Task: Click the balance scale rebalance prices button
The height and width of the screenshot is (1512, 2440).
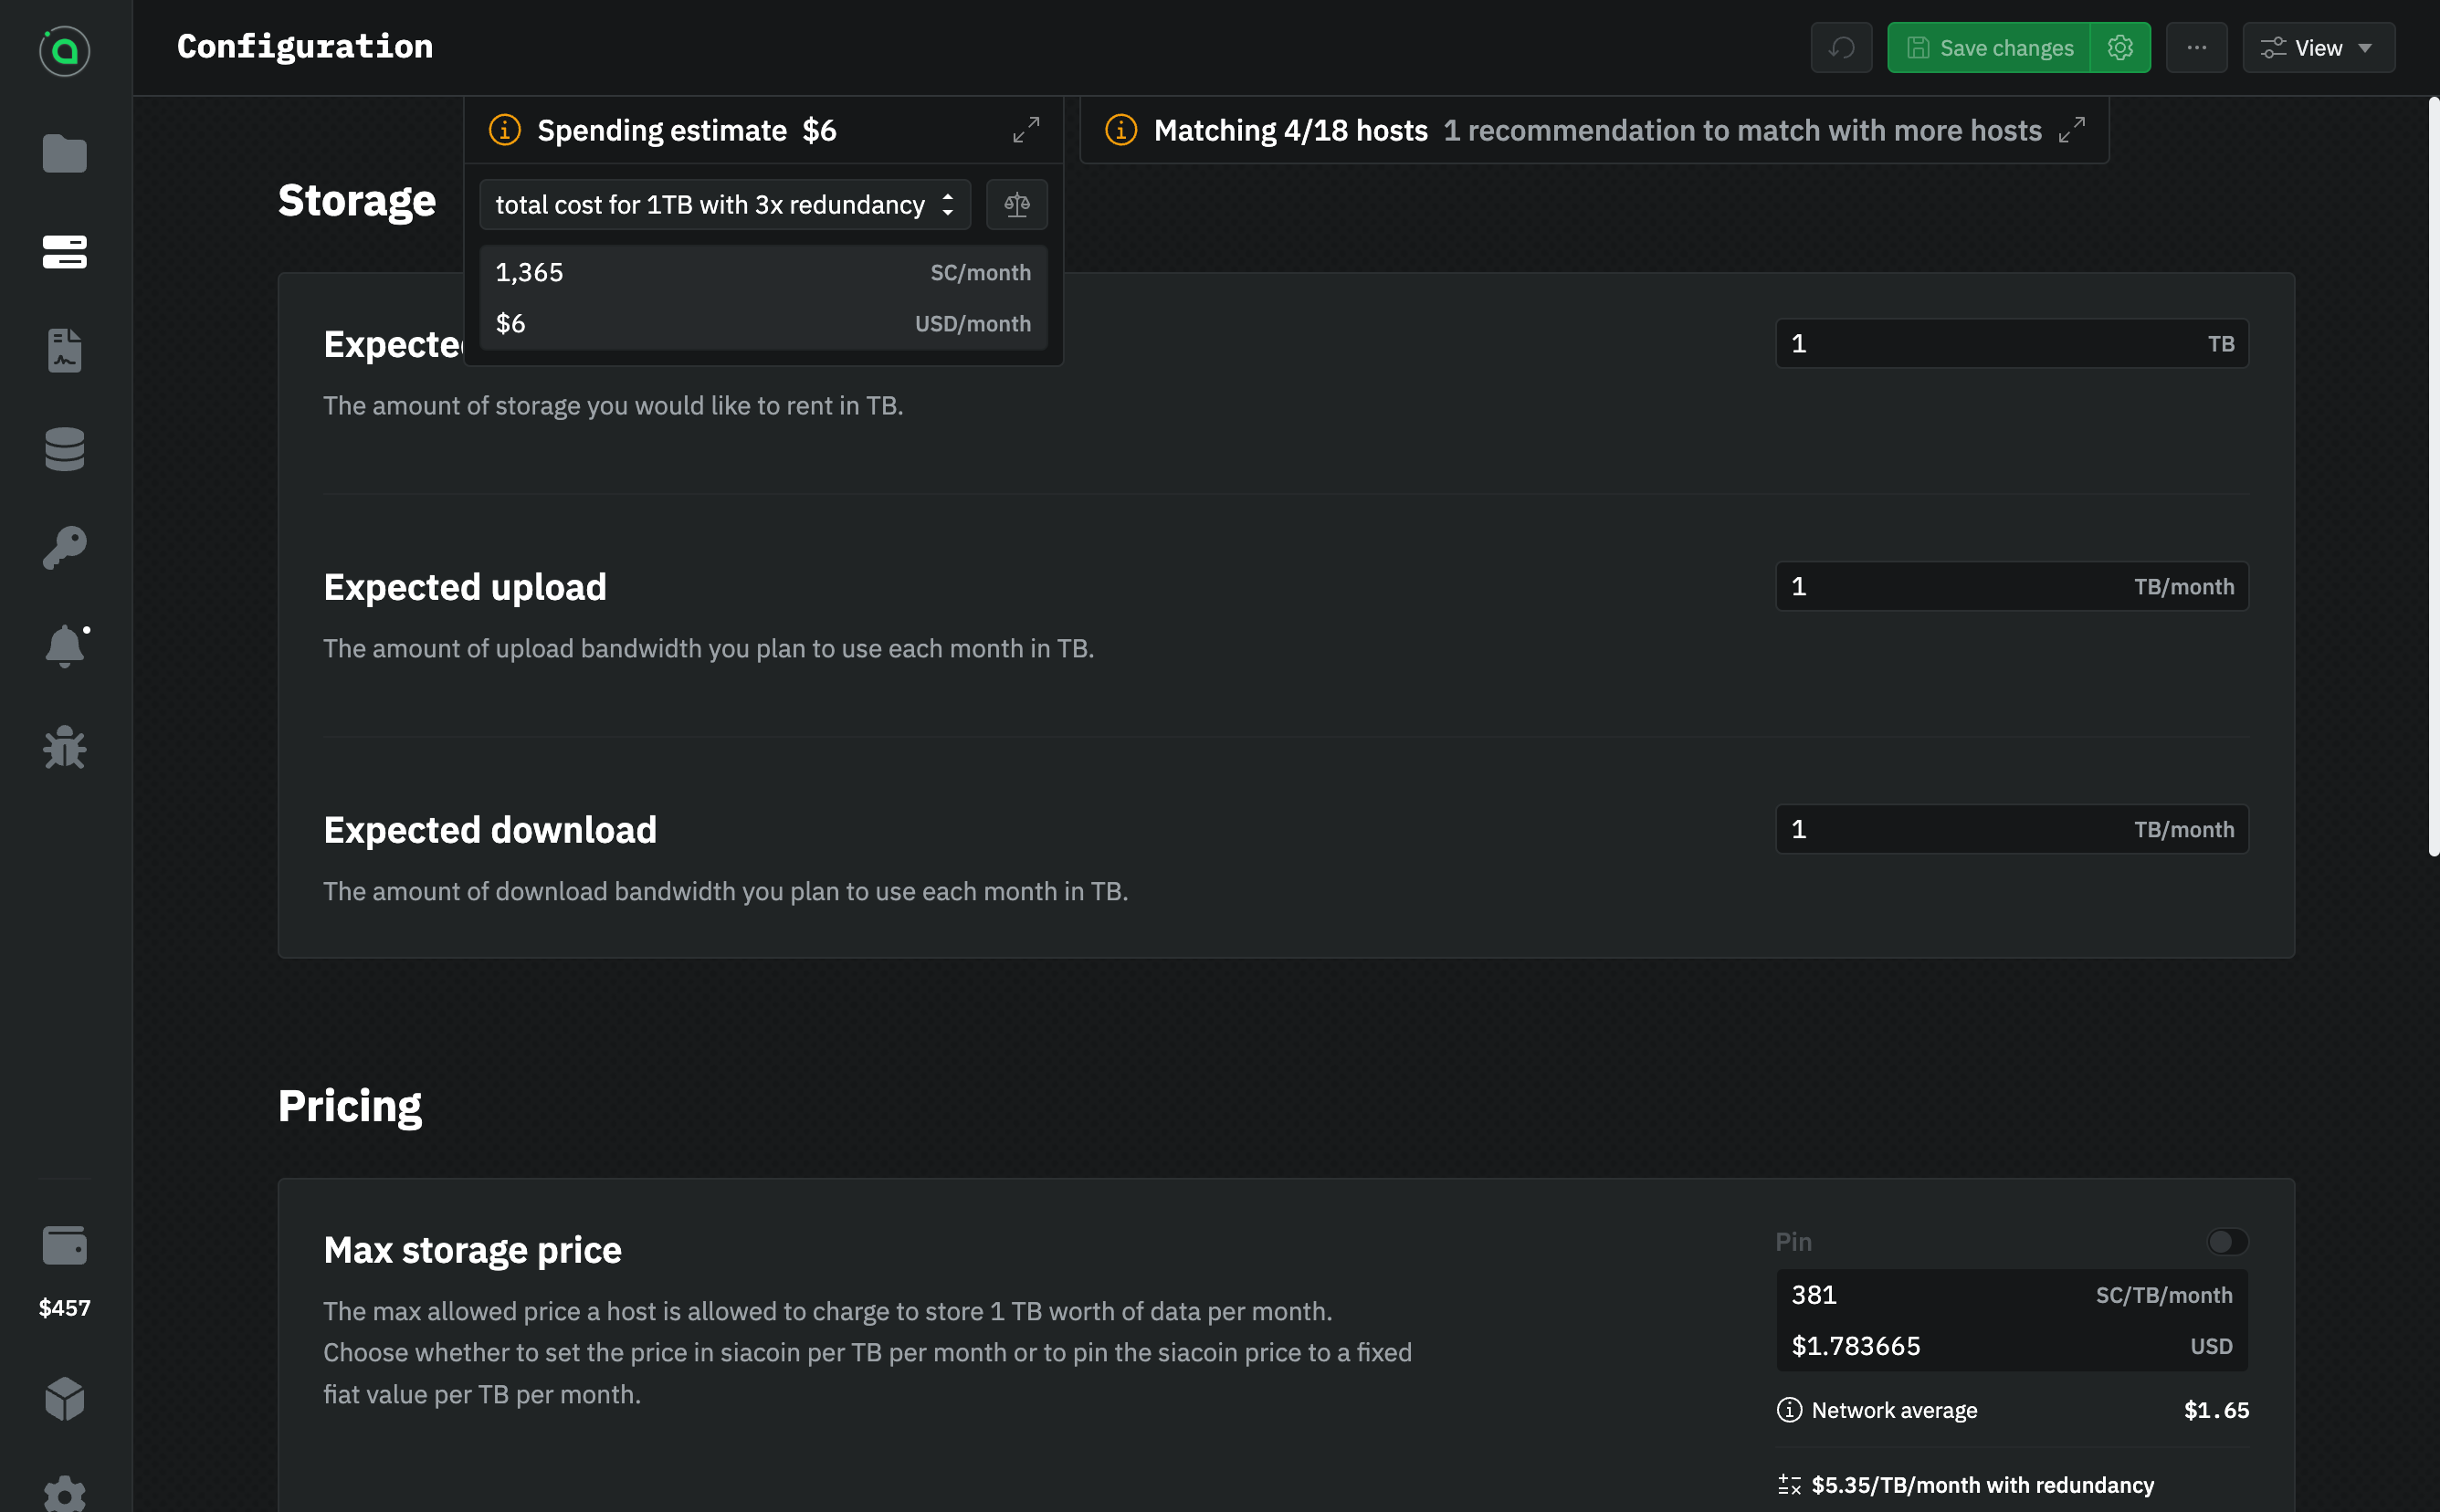Action: click(x=1017, y=205)
